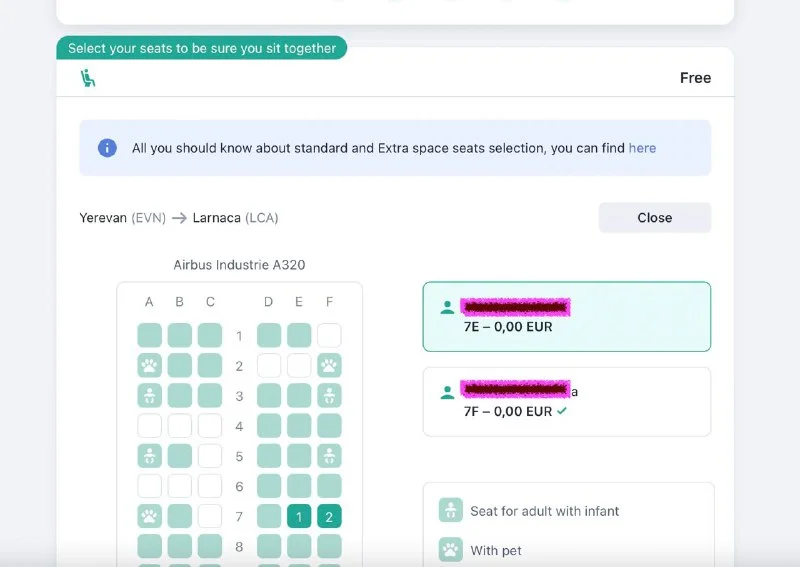Click the seat icon in section header
800x567 pixels.
pos(88,78)
